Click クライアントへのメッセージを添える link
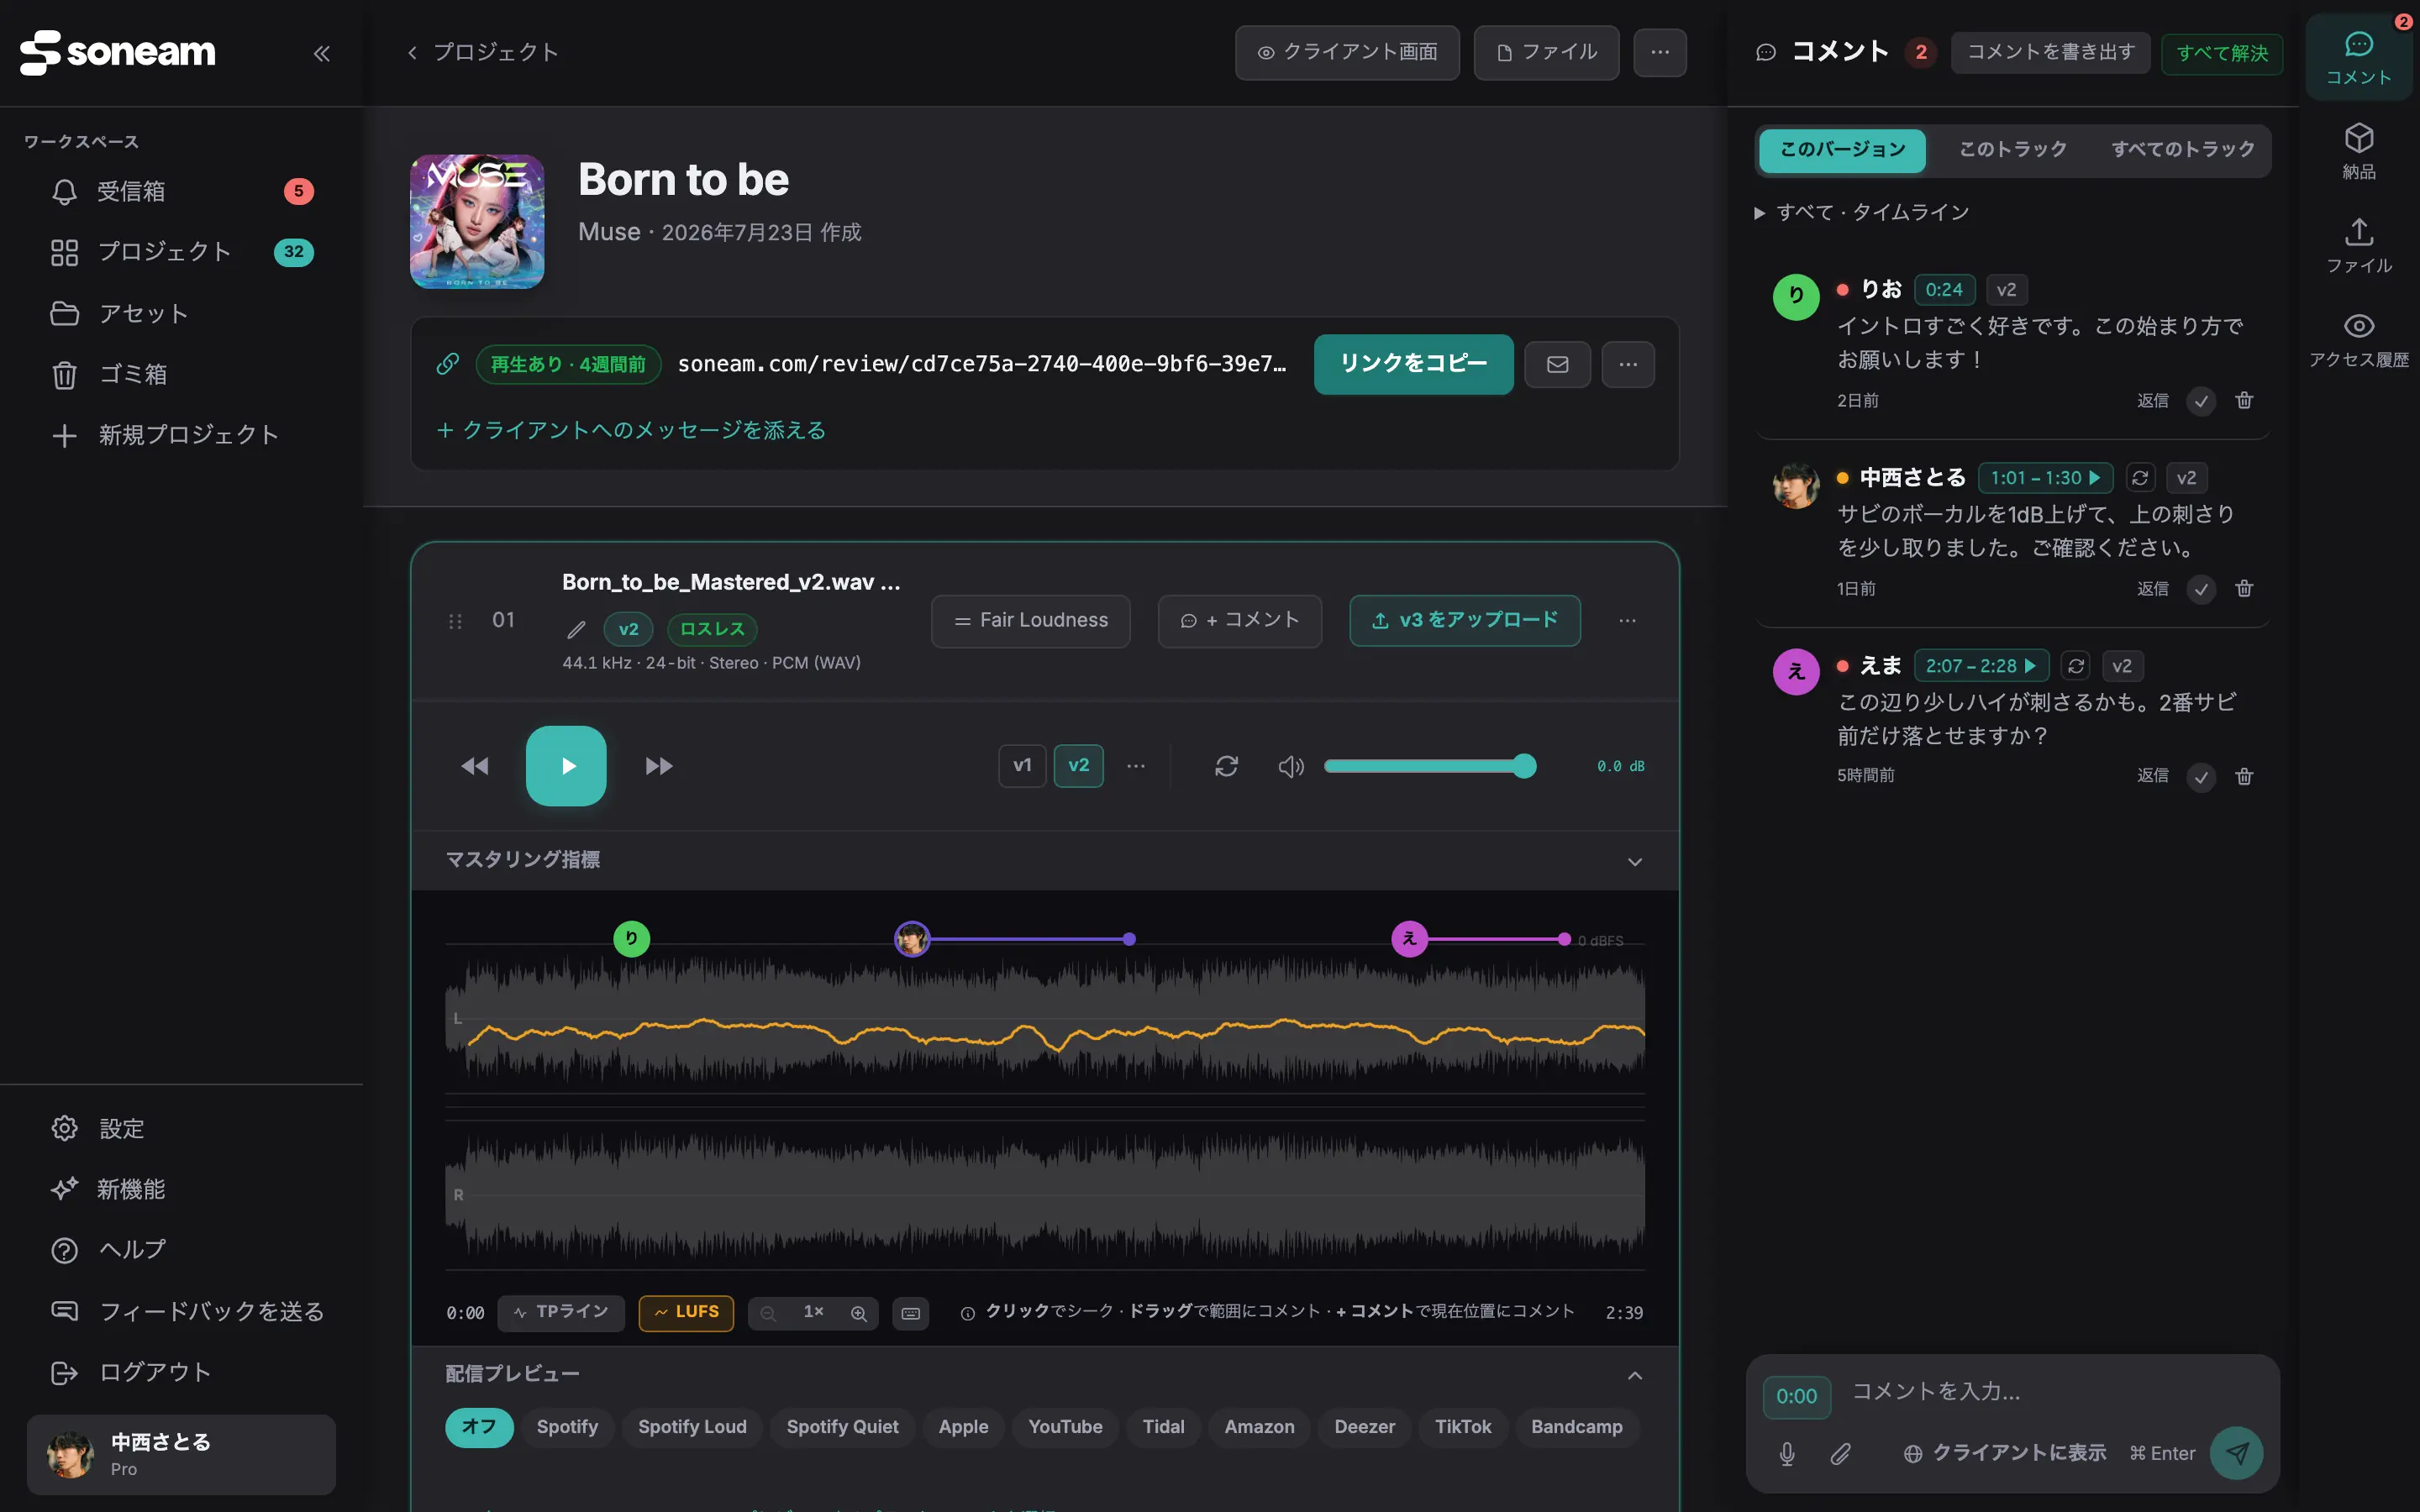 click(631, 430)
